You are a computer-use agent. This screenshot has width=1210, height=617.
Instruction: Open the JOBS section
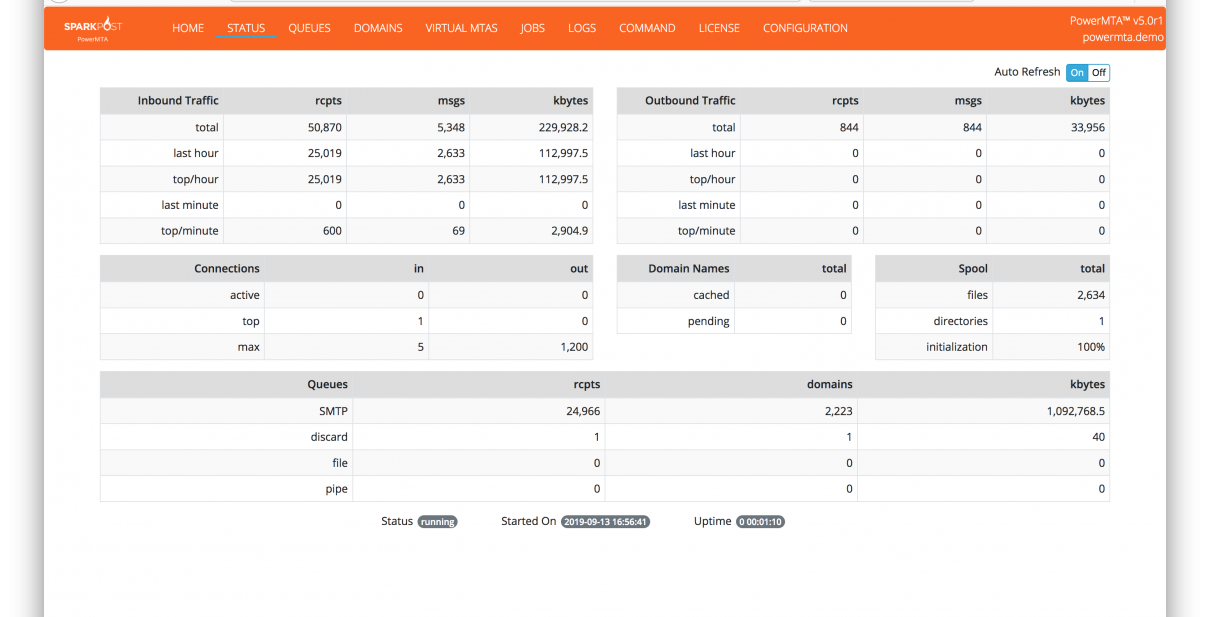point(533,28)
